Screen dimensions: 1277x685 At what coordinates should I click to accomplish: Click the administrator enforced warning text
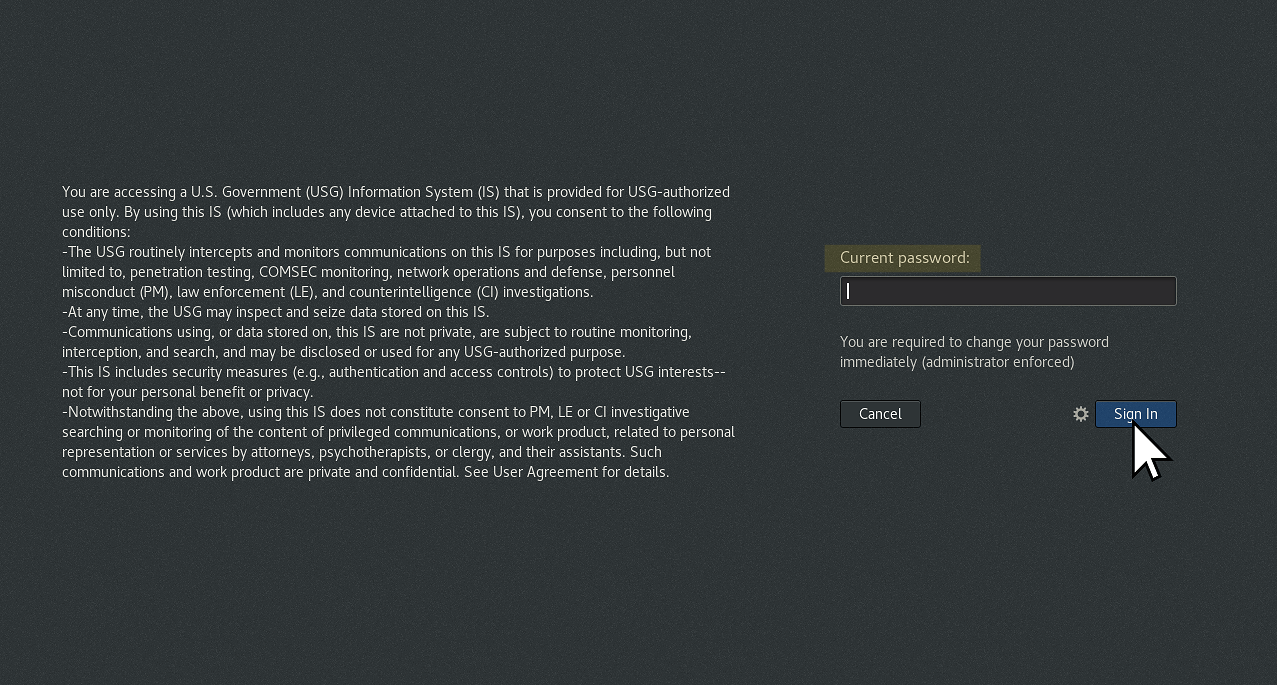pos(974,352)
